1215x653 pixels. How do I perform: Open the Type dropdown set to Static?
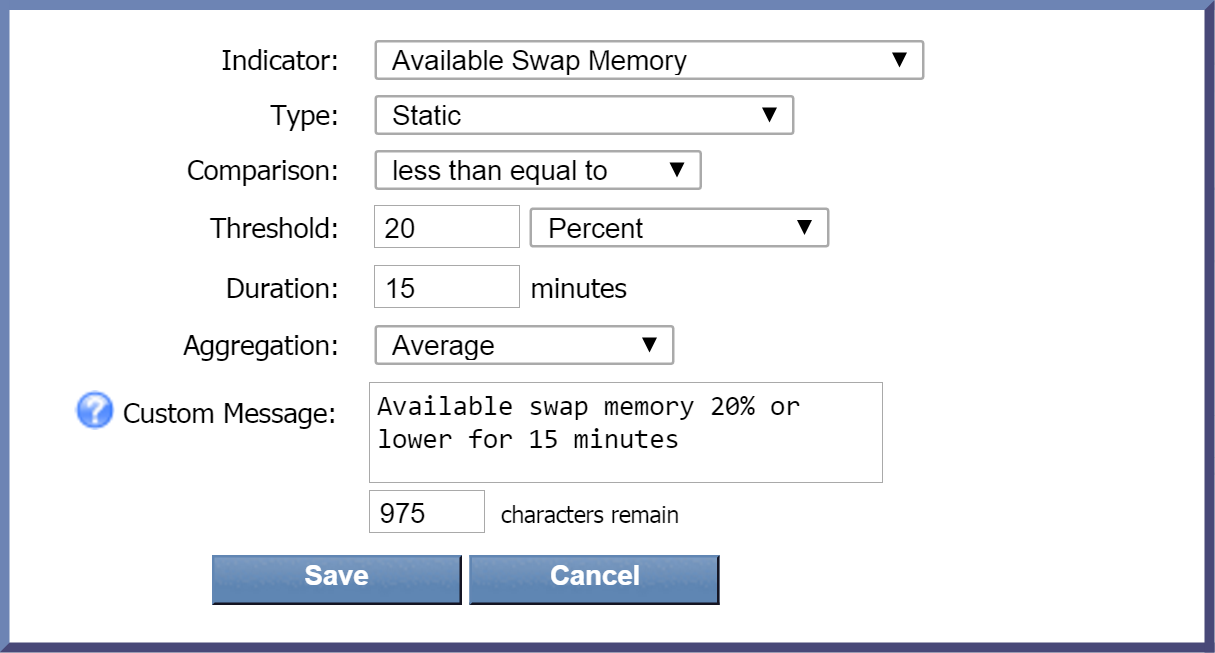point(584,115)
